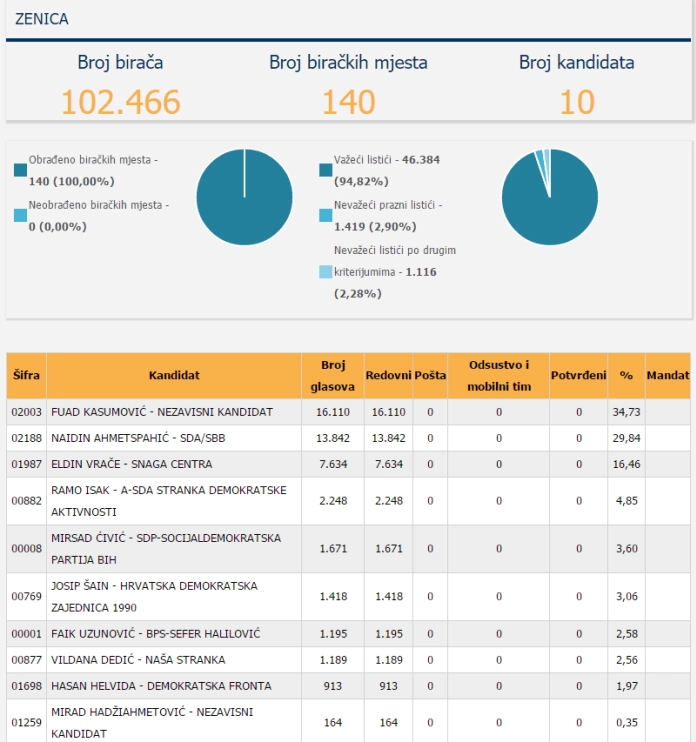696x742 pixels.
Task: Click the light blue Neobrađeno biračkih mjesta swatch
Action: 20,215
